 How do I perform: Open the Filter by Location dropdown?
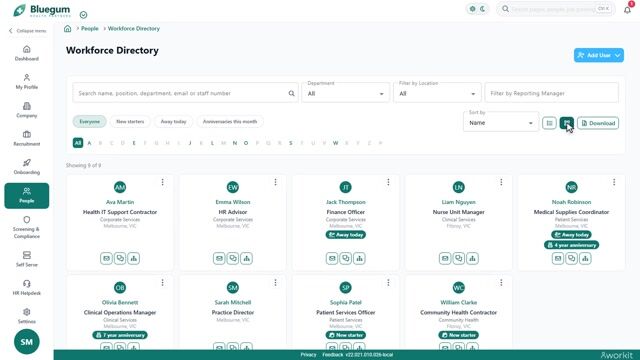[x=437, y=92]
